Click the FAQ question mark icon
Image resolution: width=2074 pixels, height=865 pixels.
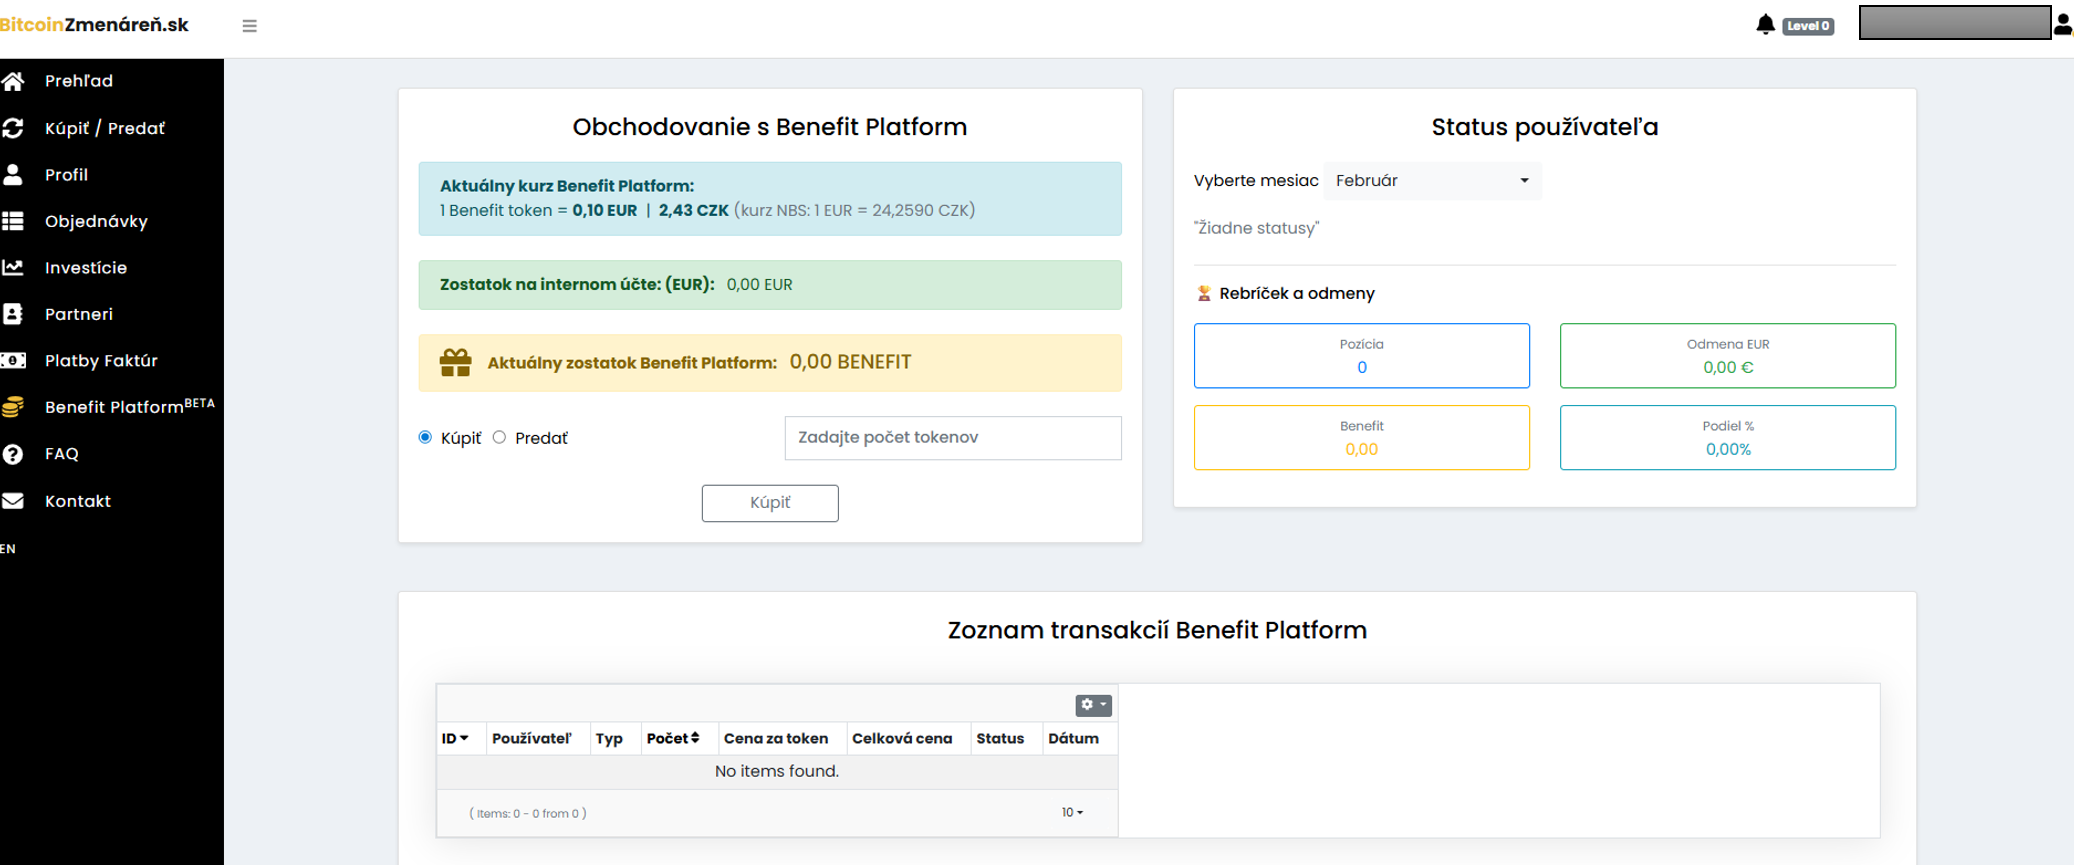tap(13, 454)
